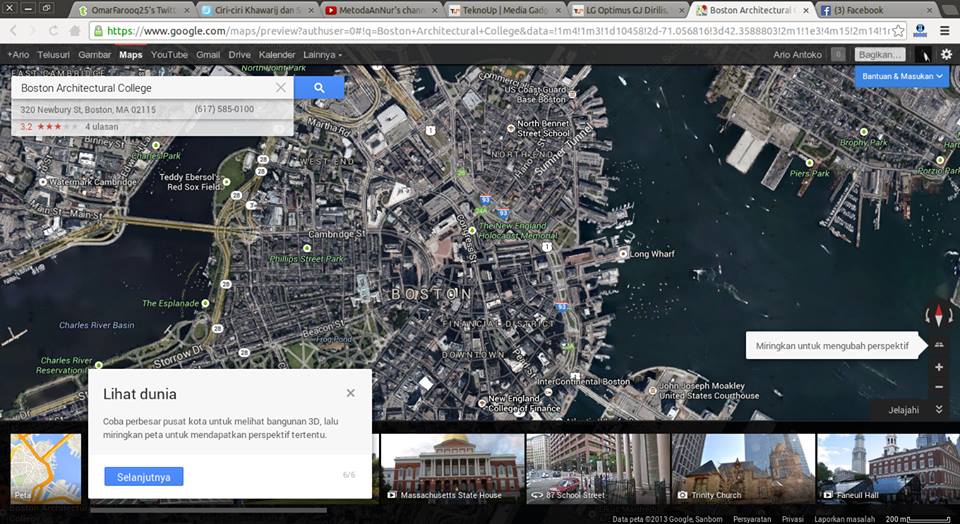Bookmark page with the star icon
The image size is (960, 524).
(898, 31)
